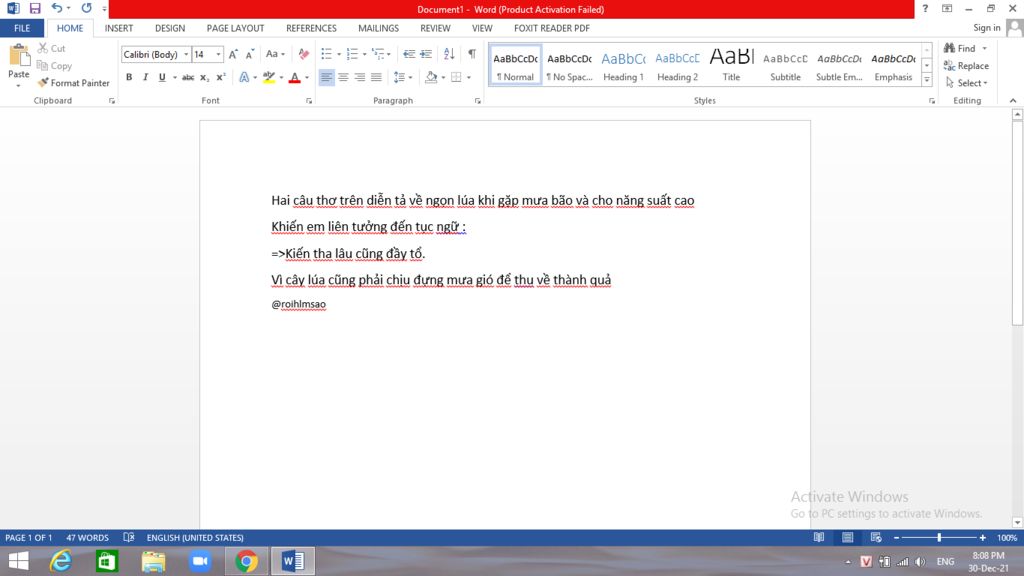This screenshot has height=576, width=1024.
Task: Switch to the REVIEW tab
Action: (435, 28)
